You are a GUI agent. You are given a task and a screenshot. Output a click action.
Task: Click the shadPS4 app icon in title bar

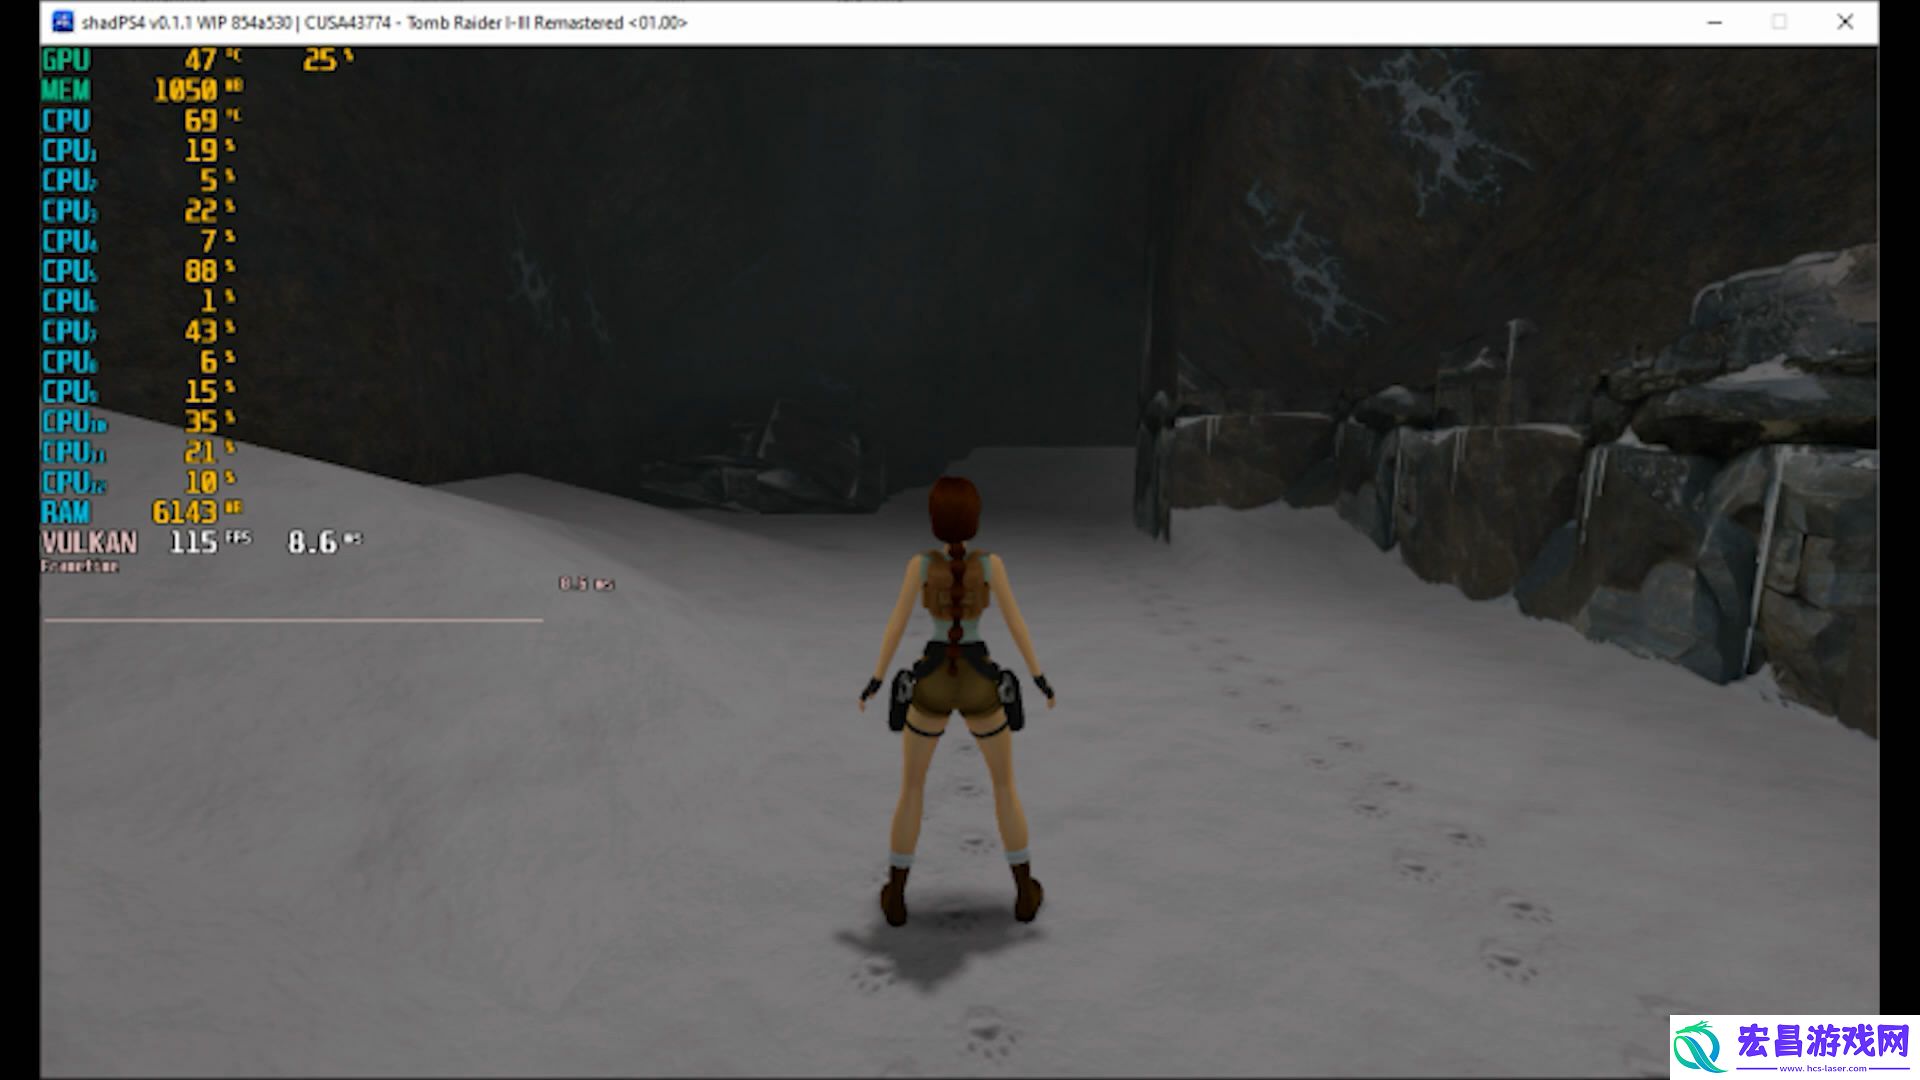61,22
